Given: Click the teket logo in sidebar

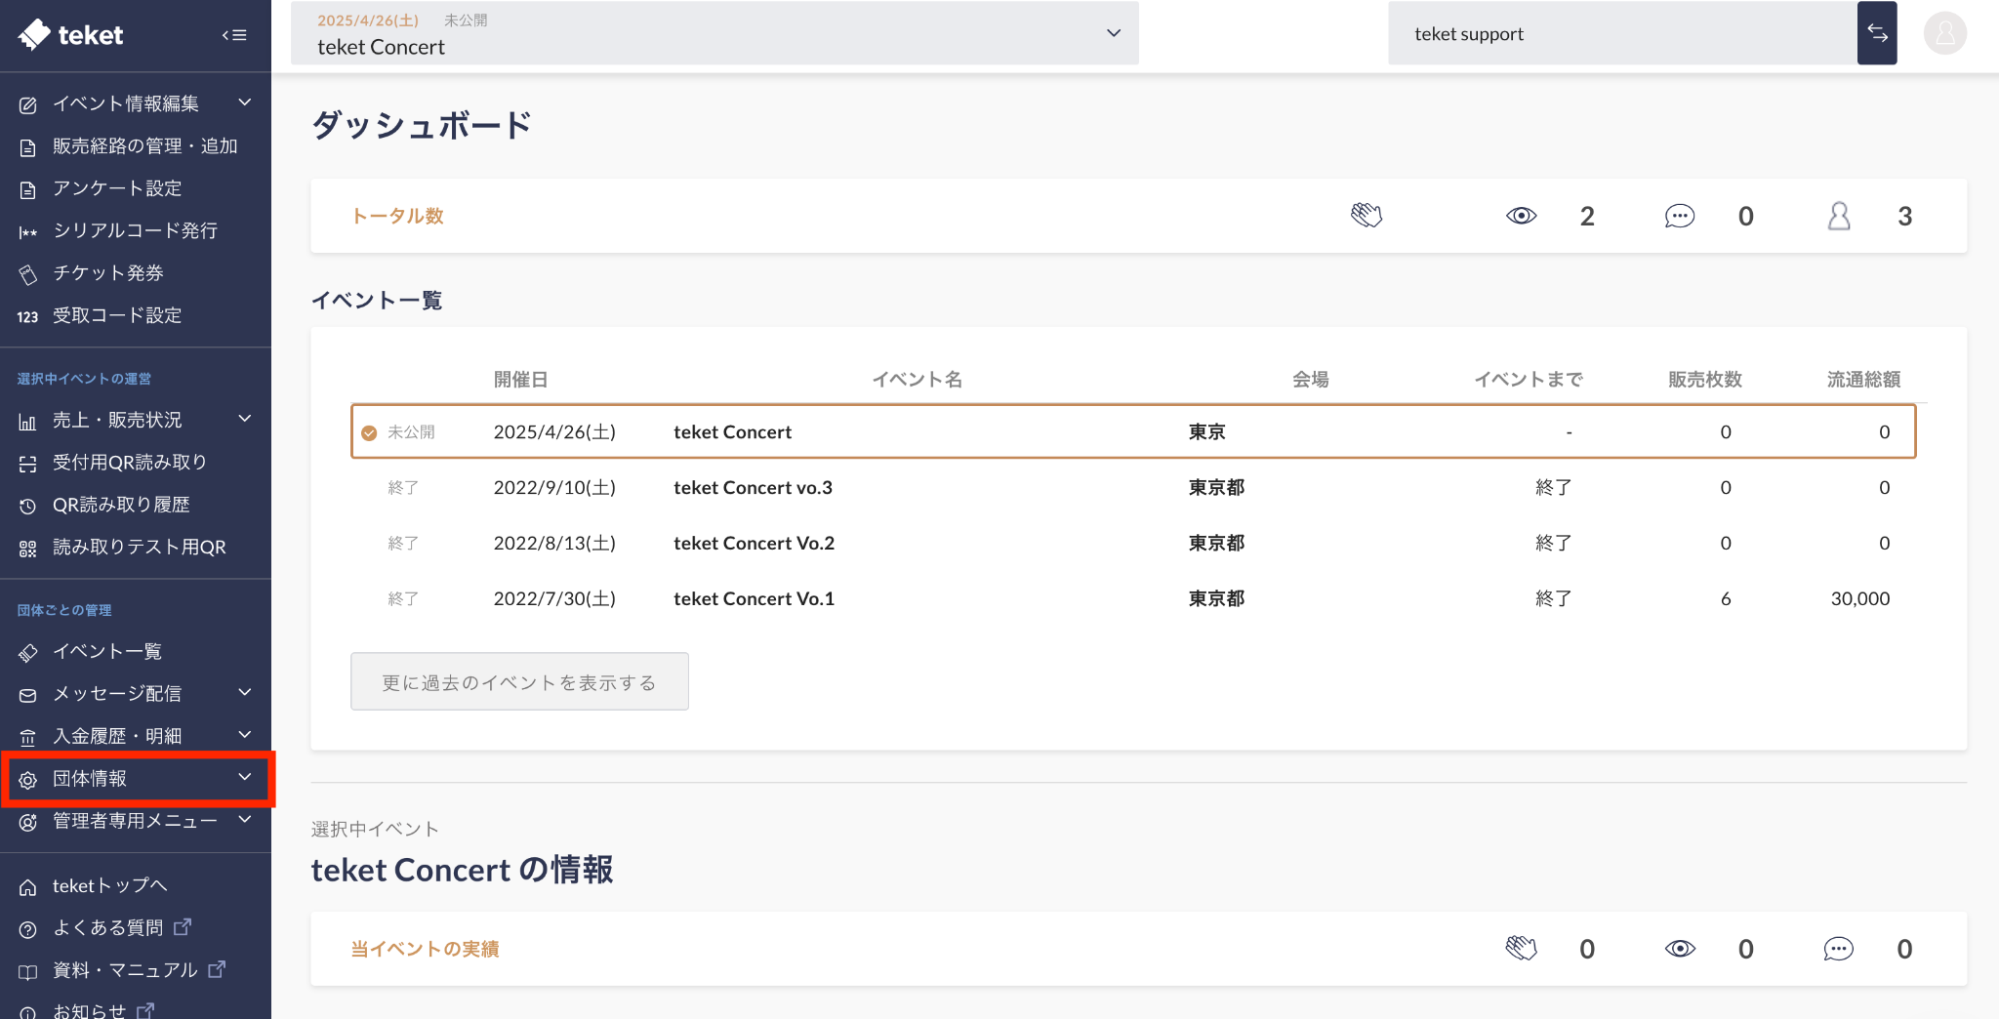Looking at the screenshot, I should 71,35.
